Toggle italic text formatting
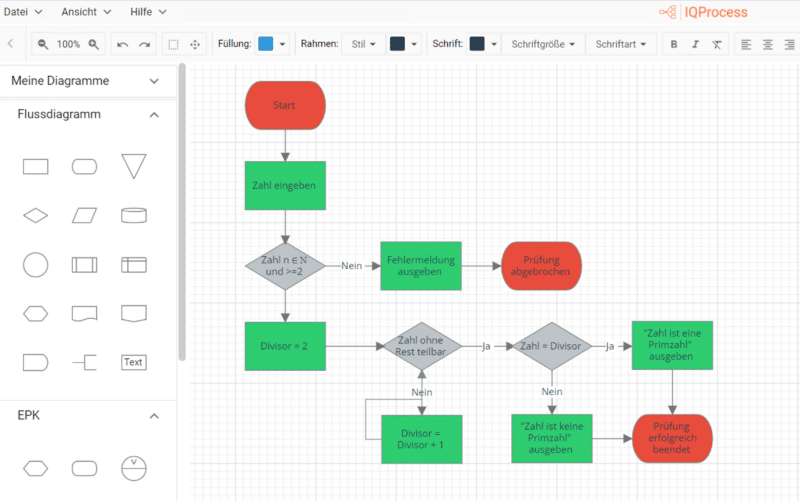 (x=695, y=44)
